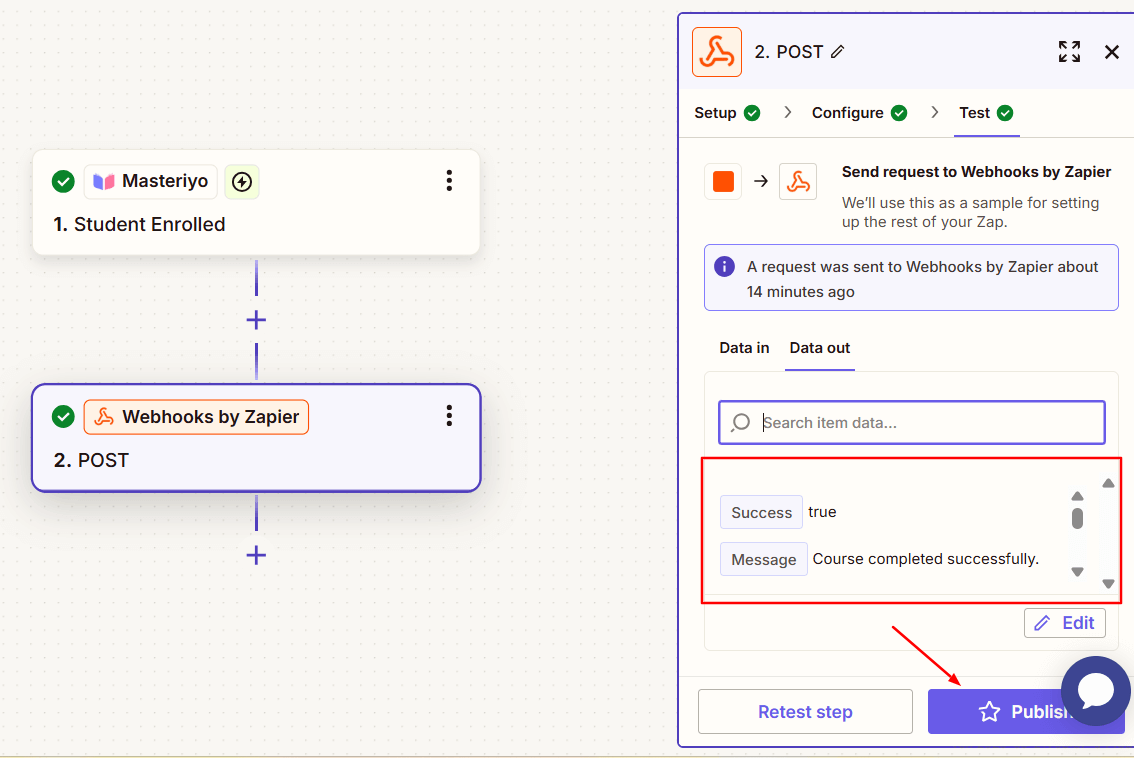The image size is (1134, 758).
Task: Click the Search item data field
Action: tap(912, 422)
